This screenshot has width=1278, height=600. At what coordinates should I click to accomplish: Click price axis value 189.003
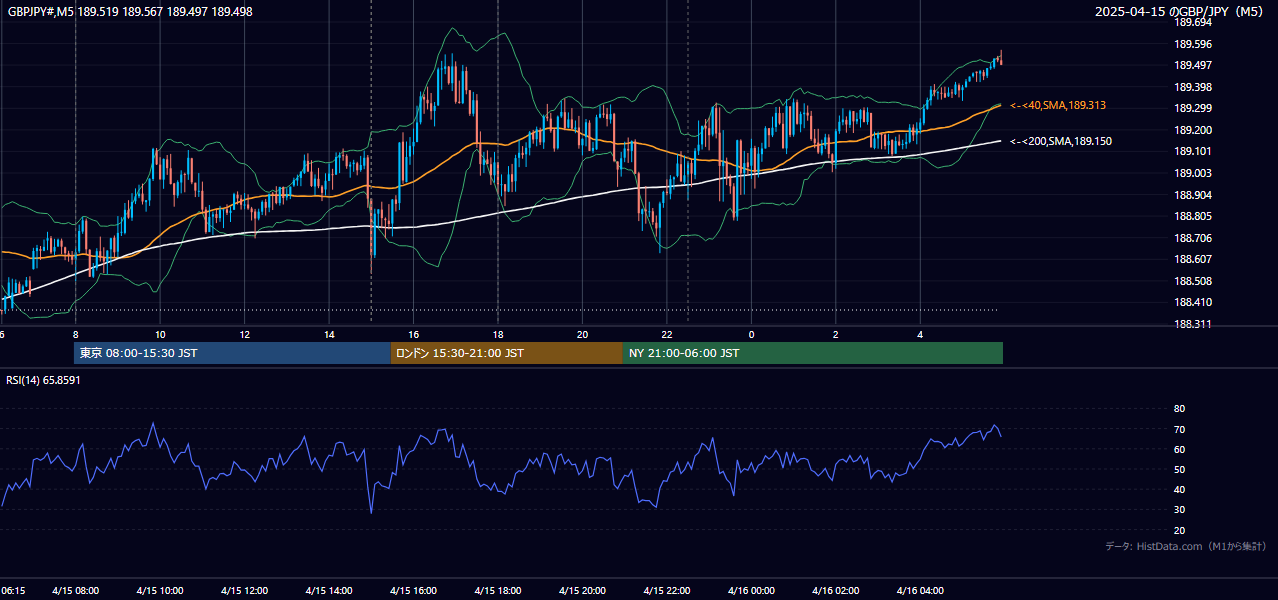coord(1193,173)
